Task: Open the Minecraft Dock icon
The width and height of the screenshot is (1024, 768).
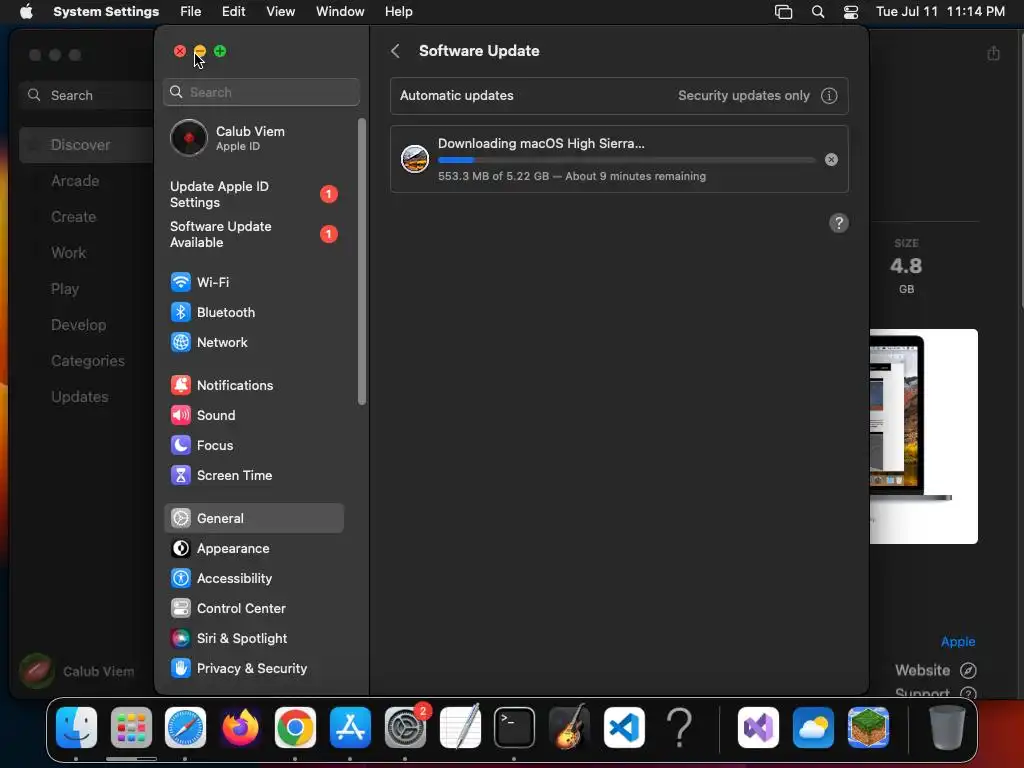Action: pos(868,728)
